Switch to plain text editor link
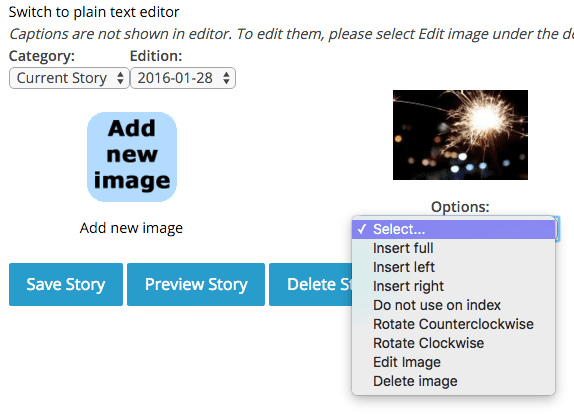Viewport: 574px width, 414px height. point(94,12)
